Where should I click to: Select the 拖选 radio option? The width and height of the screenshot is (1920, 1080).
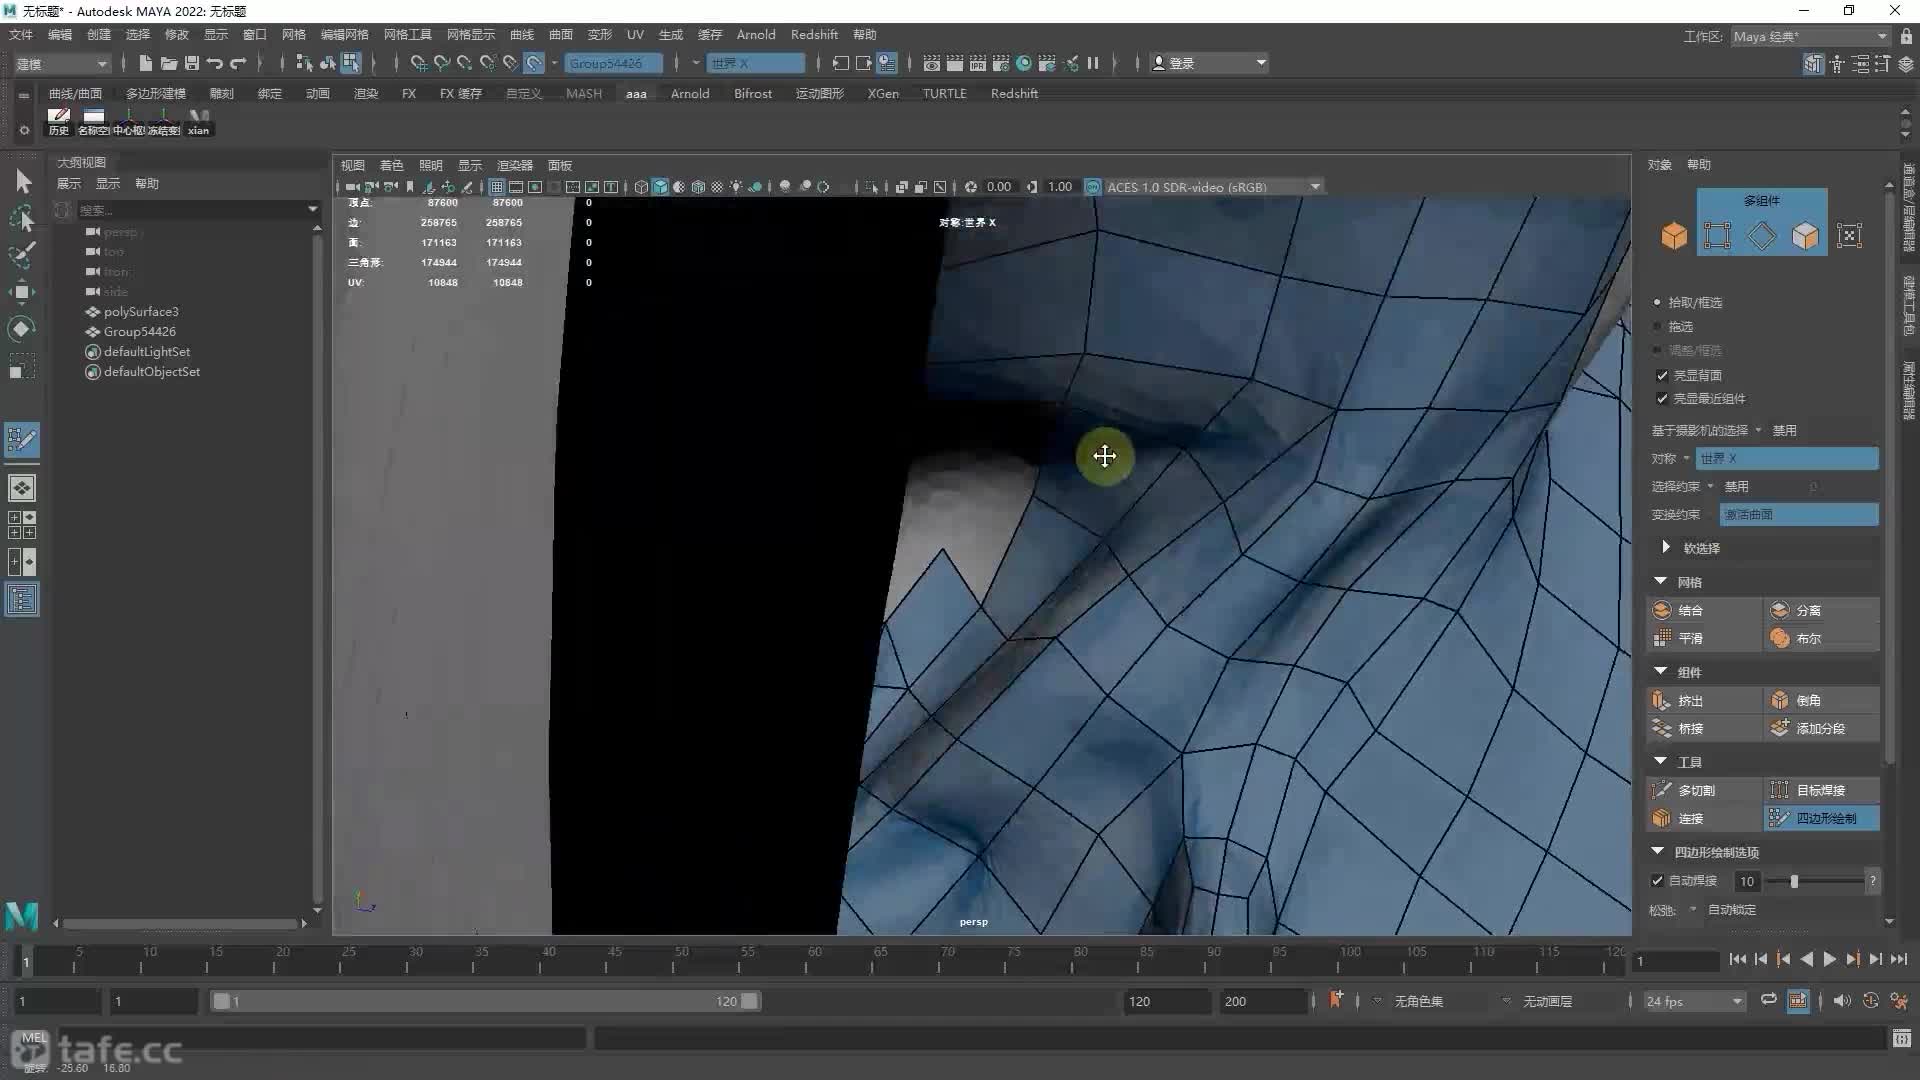[1657, 326]
